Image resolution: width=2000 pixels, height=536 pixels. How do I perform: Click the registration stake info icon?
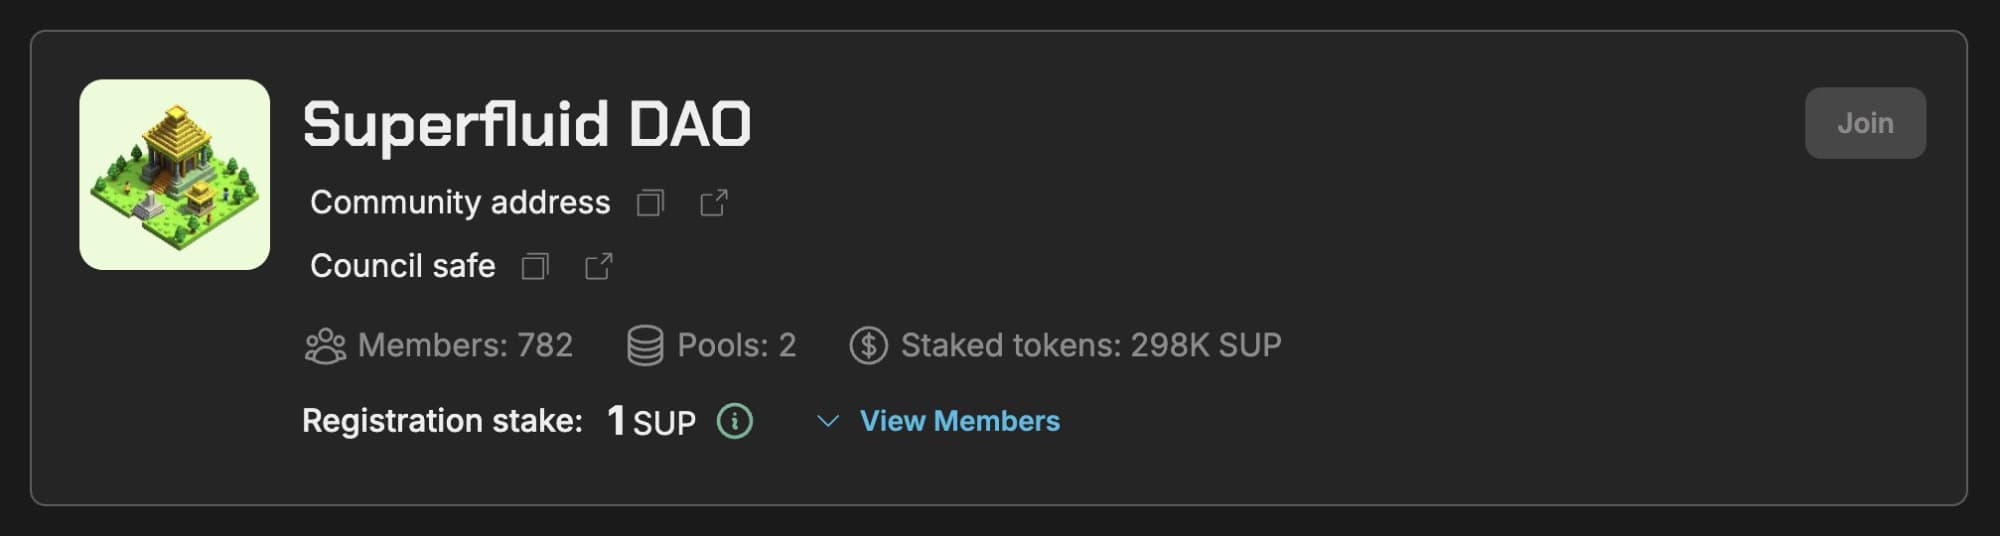tap(734, 421)
